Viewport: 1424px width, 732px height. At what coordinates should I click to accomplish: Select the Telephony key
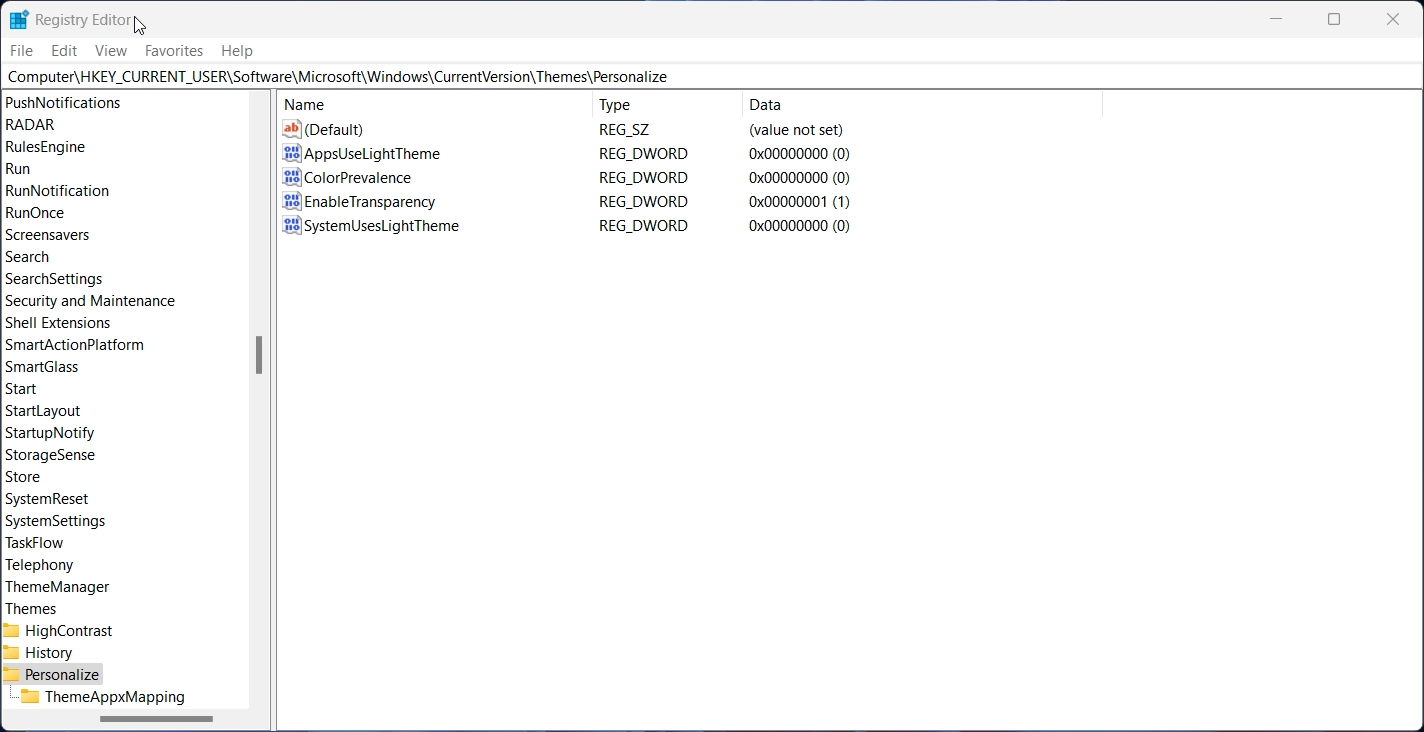click(x=39, y=565)
